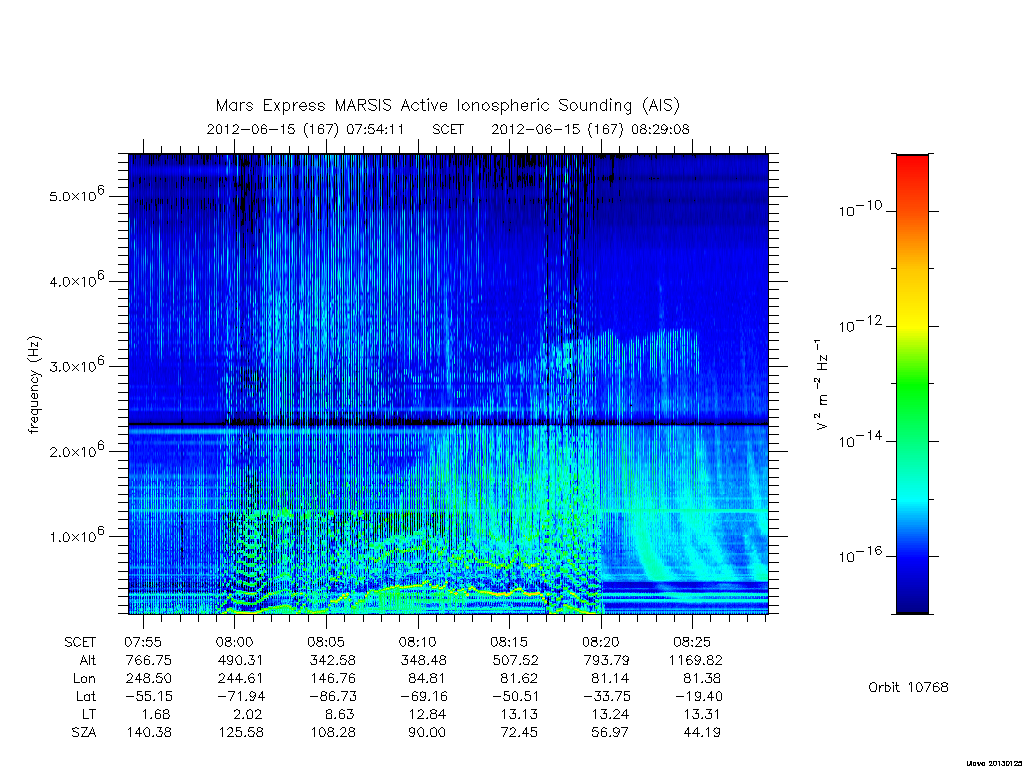Click the longitude value 248.50
The width and height of the screenshot is (1024, 768).
coord(148,679)
